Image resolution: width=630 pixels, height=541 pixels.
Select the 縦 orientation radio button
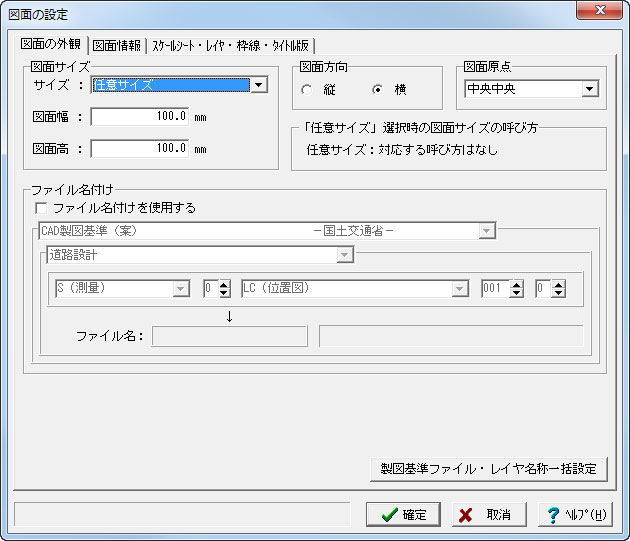[306, 90]
